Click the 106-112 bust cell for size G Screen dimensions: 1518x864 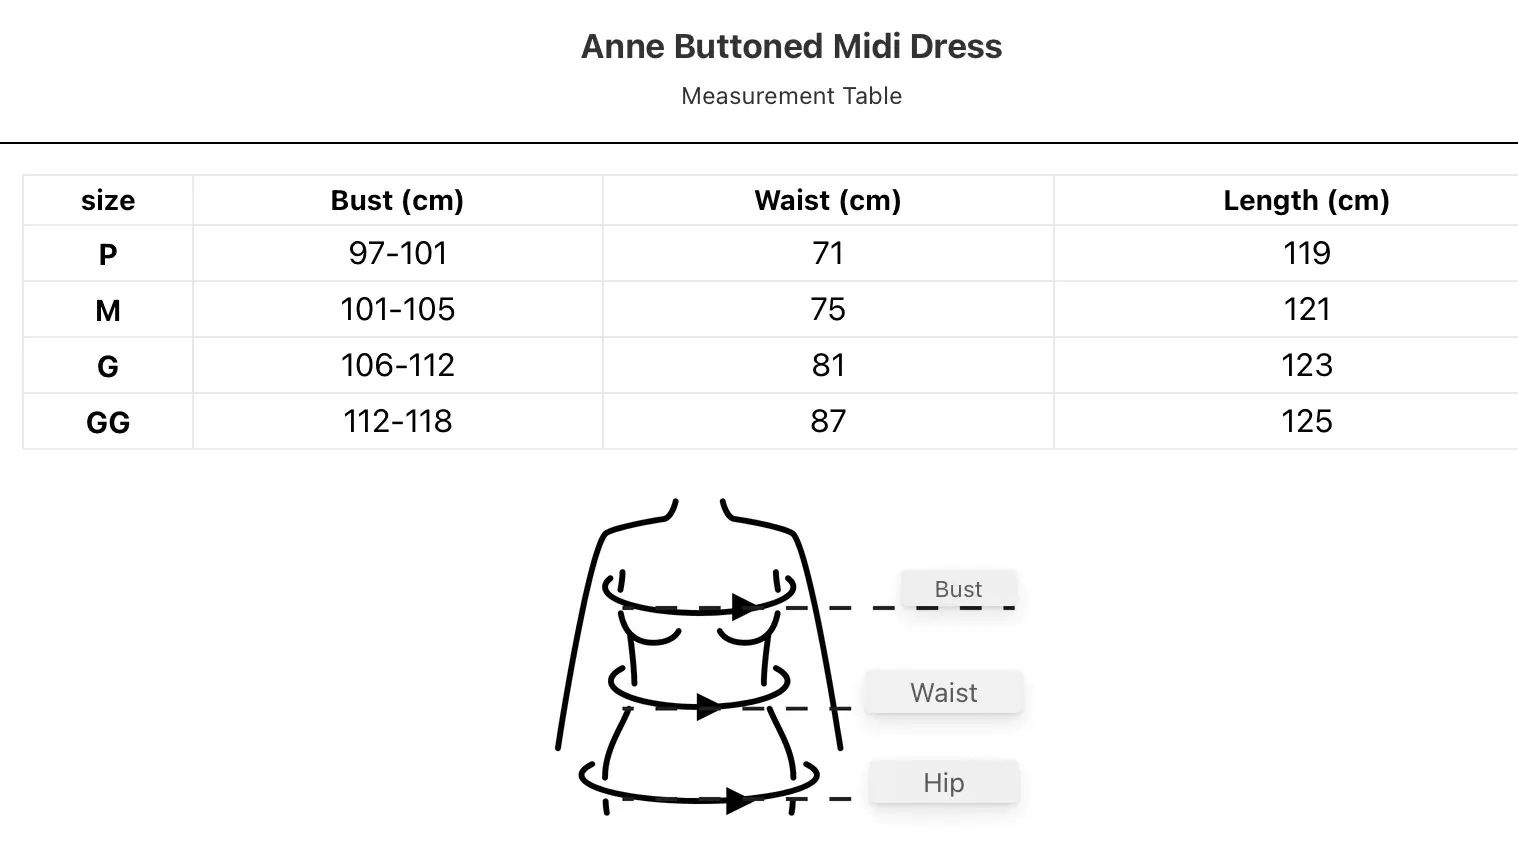pyautogui.click(x=397, y=365)
